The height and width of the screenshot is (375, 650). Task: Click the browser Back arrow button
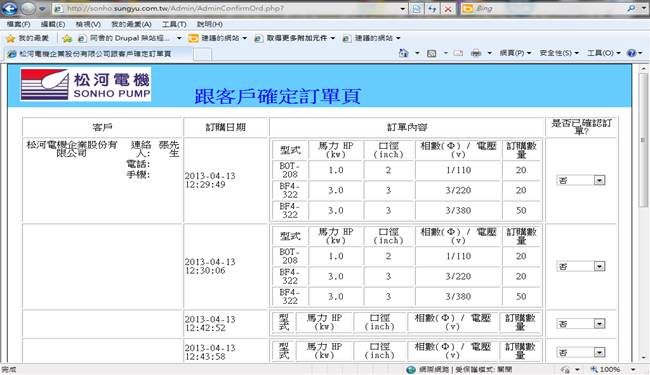(10, 8)
